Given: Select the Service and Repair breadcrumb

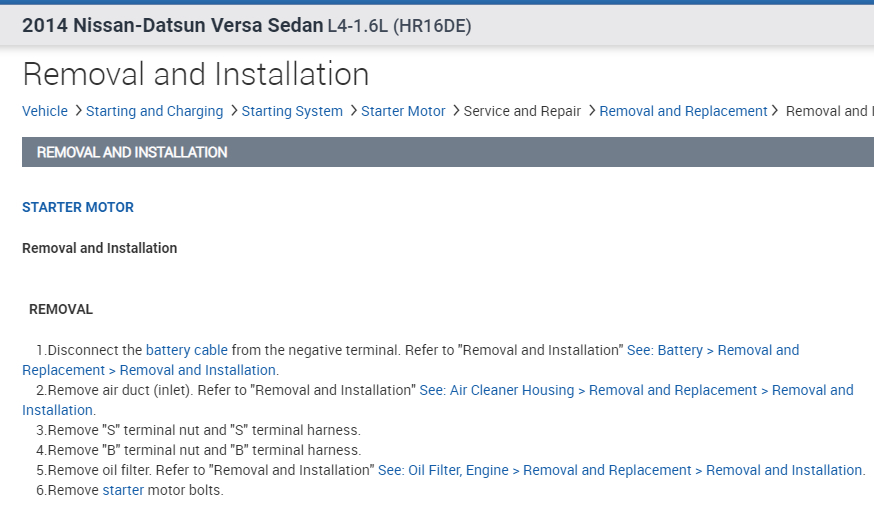Looking at the screenshot, I should point(522,111).
